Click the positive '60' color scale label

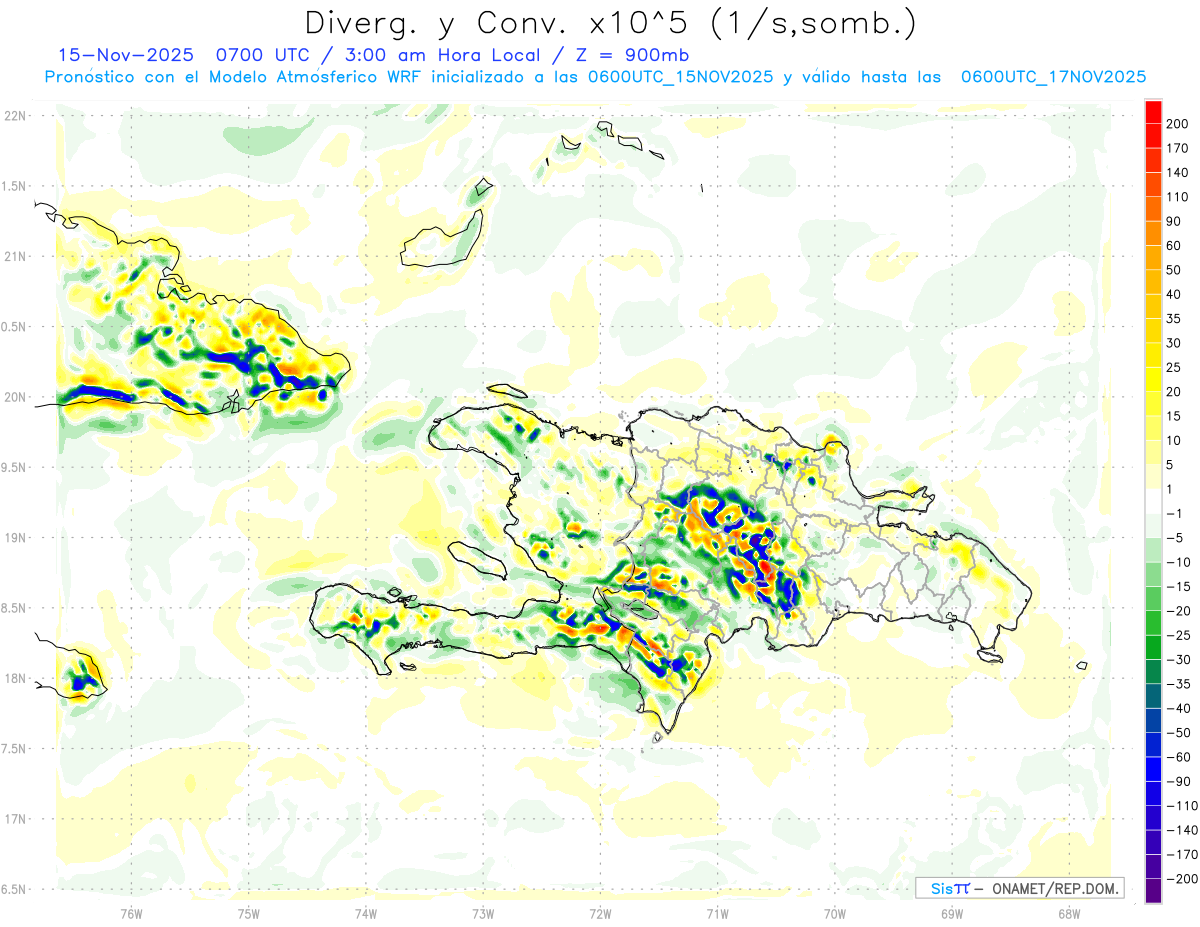click(x=1174, y=246)
